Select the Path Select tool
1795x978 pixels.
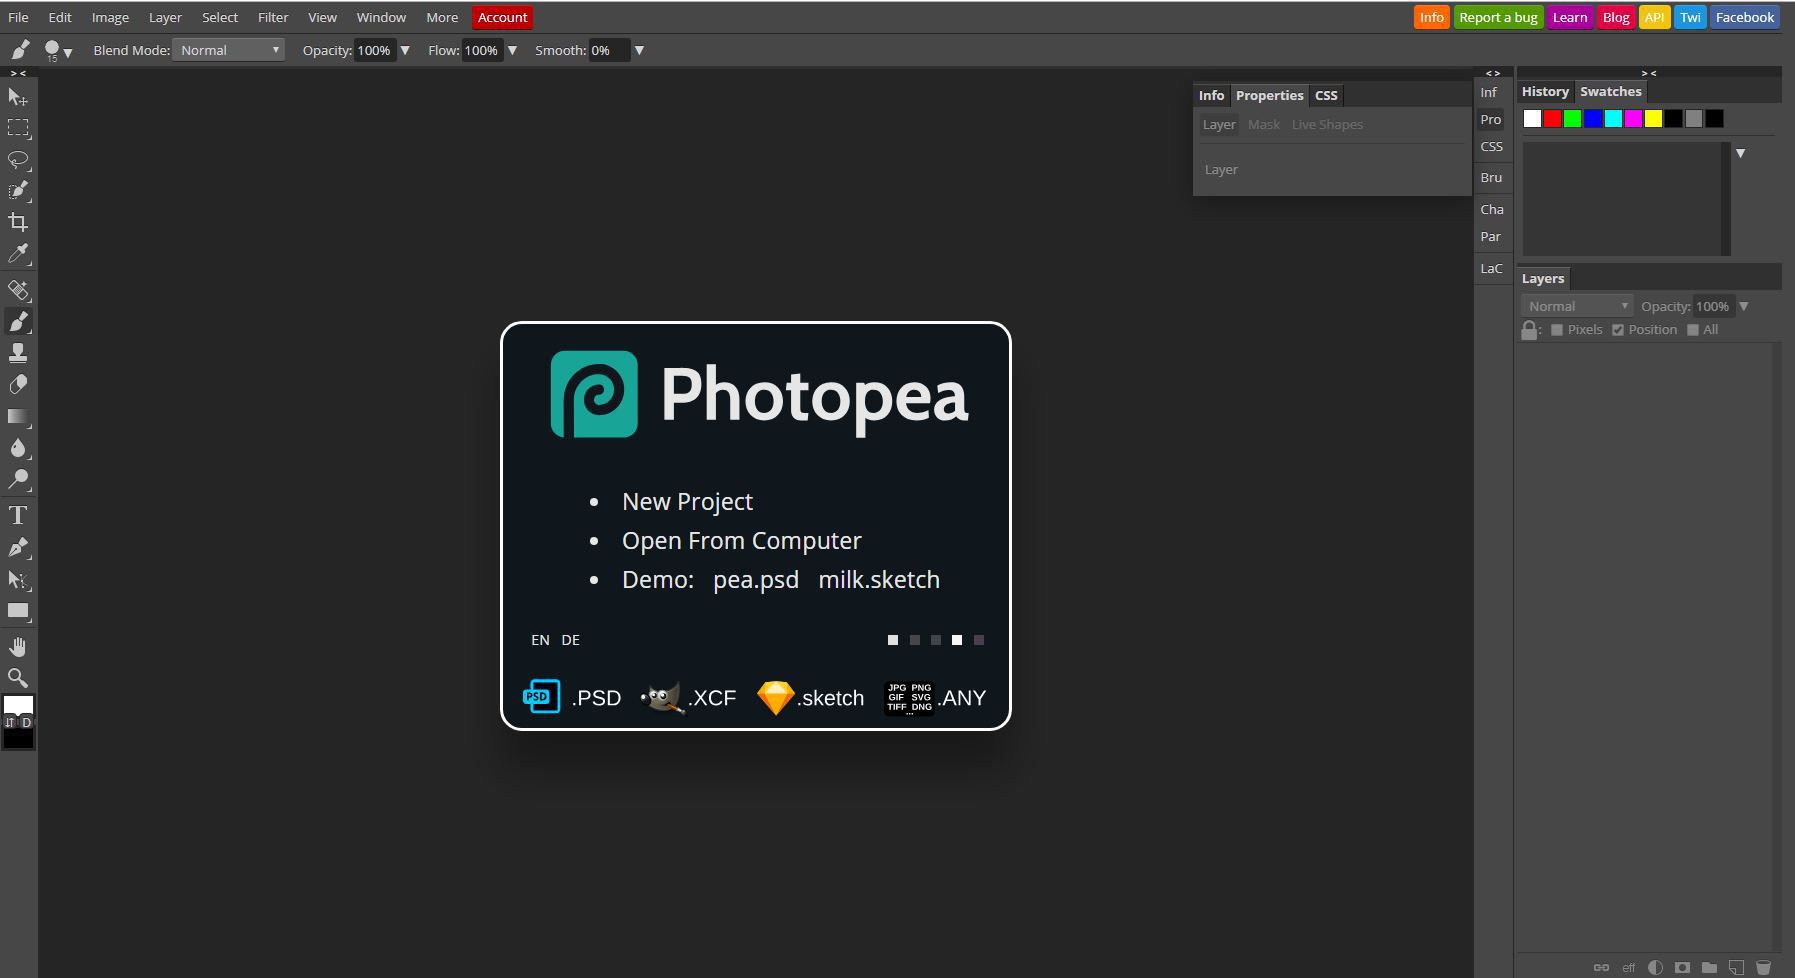[18, 579]
